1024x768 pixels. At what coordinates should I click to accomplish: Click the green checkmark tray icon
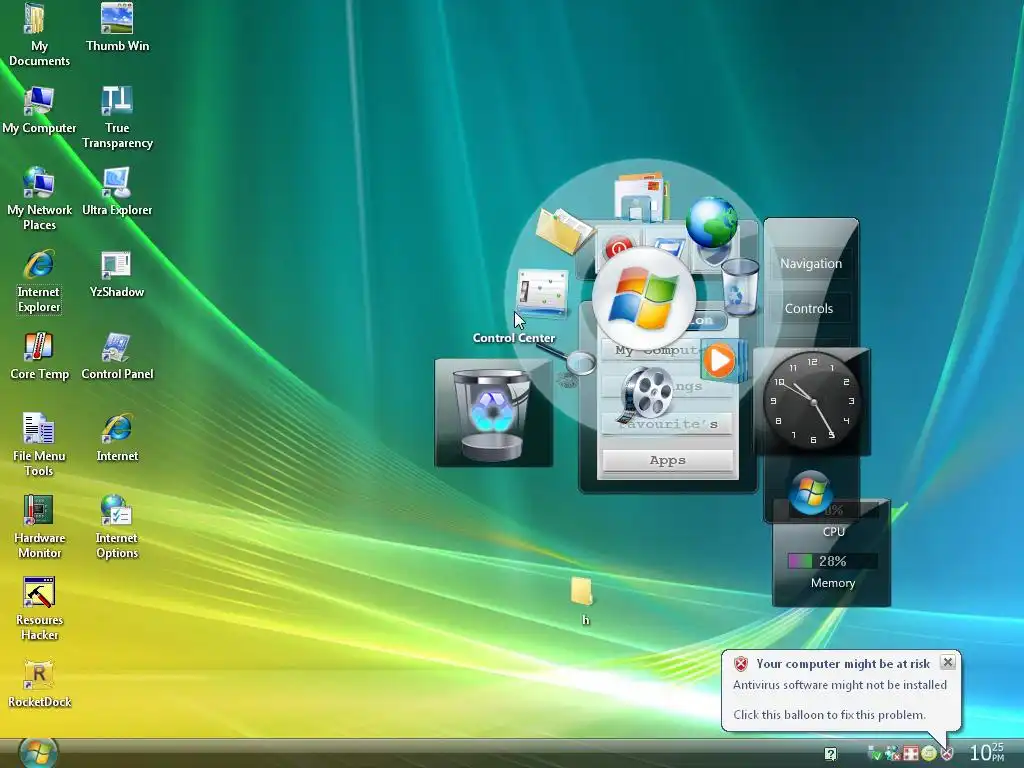(874, 754)
